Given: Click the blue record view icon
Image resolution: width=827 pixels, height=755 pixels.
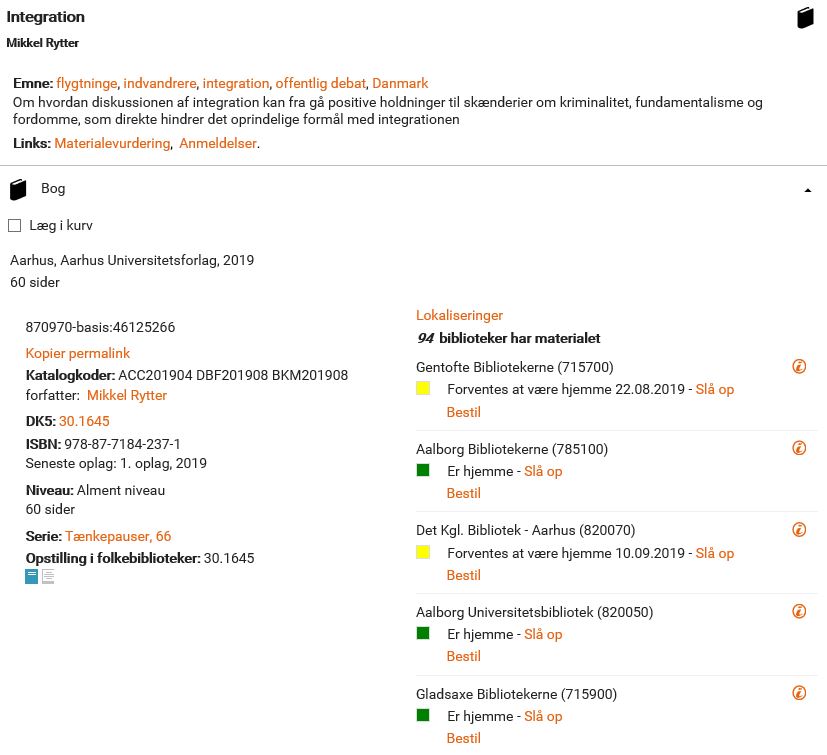Looking at the screenshot, I should (x=32, y=577).
